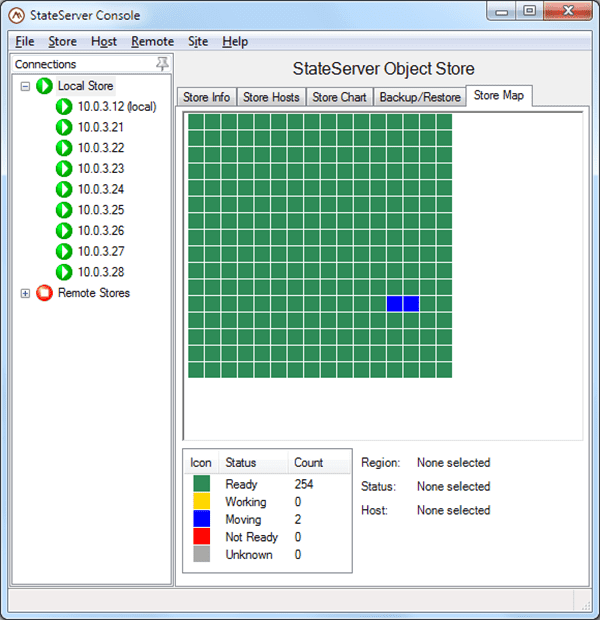
Task: Click the green icon beside 10.0.3.23
Action: click(64, 168)
